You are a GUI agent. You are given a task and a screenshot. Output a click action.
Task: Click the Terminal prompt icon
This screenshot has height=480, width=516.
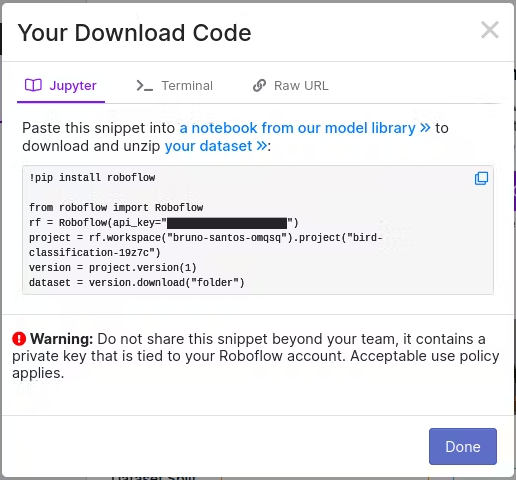pos(144,86)
